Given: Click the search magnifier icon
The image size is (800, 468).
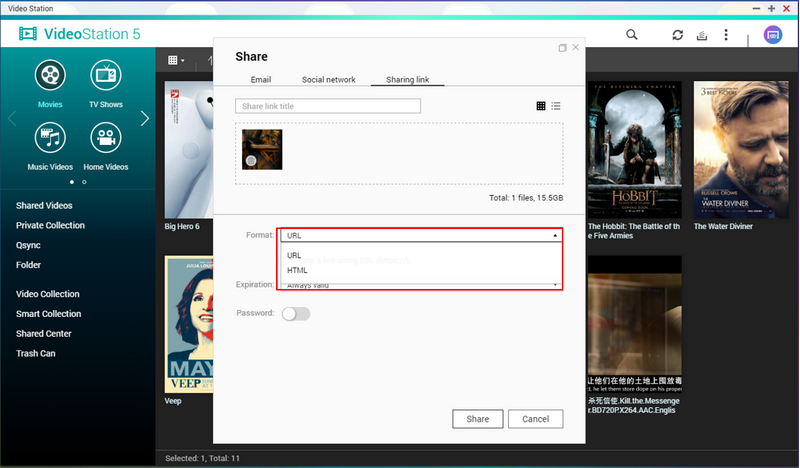Looking at the screenshot, I should (x=632, y=35).
